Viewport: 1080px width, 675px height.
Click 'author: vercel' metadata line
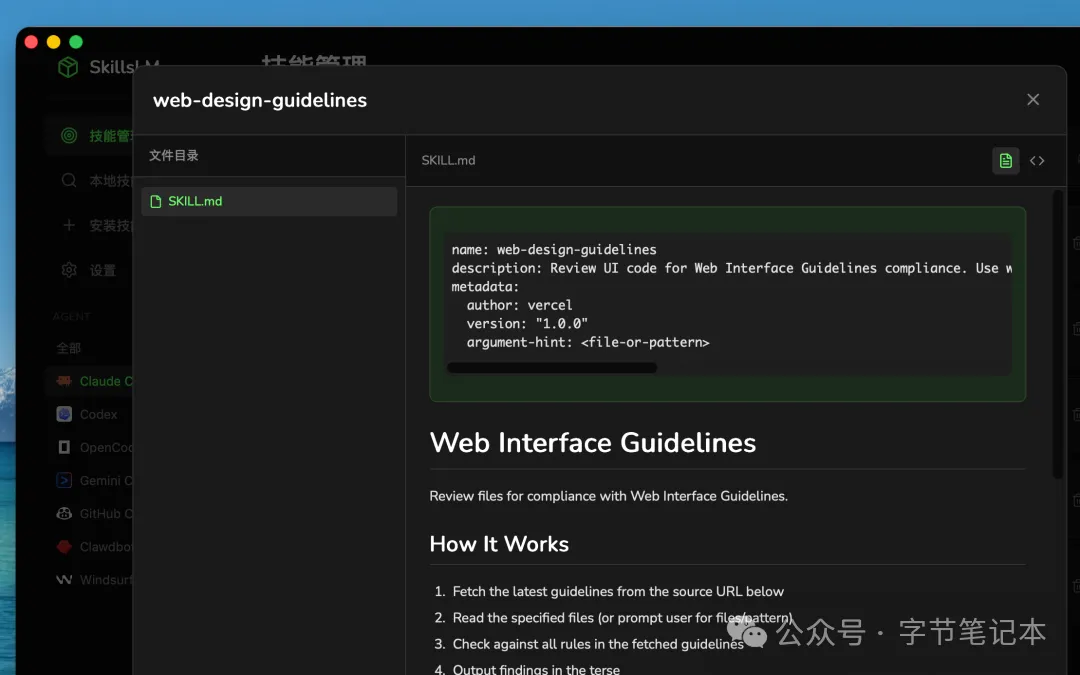[519, 305]
